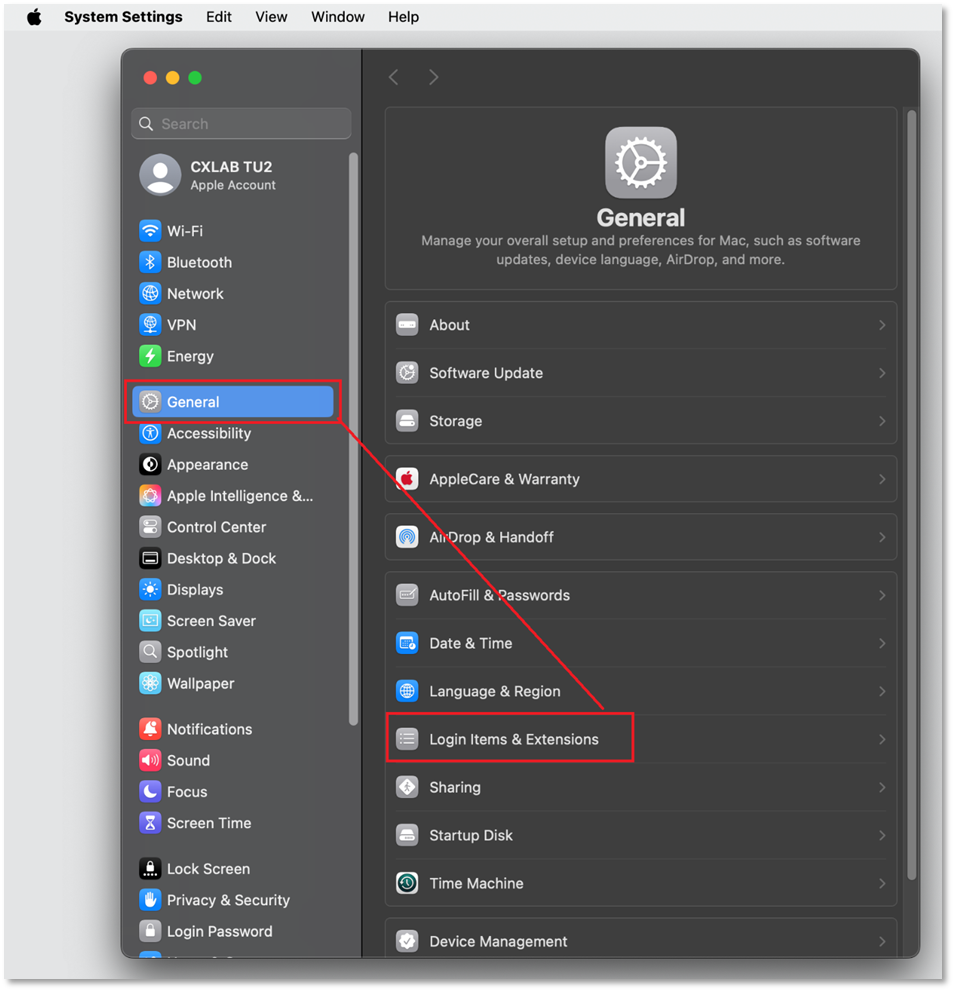This screenshot has width=955, height=992.
Task: Open the VPN globe icon
Action: tap(150, 325)
